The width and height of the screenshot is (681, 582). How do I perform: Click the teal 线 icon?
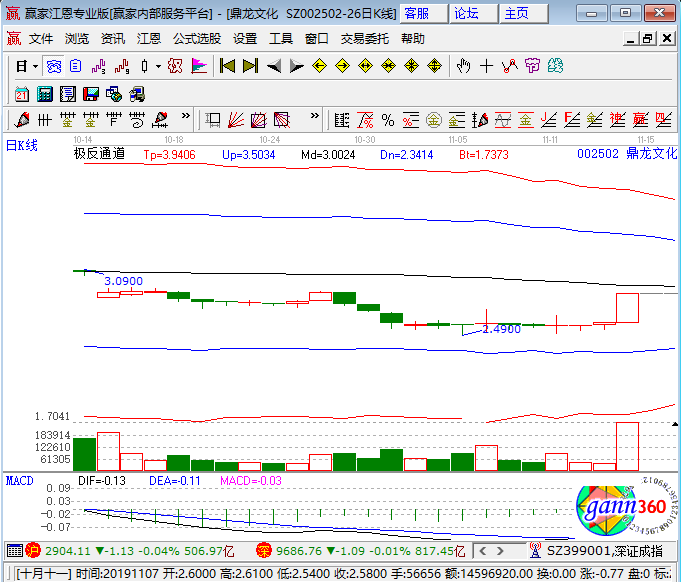pos(555,66)
